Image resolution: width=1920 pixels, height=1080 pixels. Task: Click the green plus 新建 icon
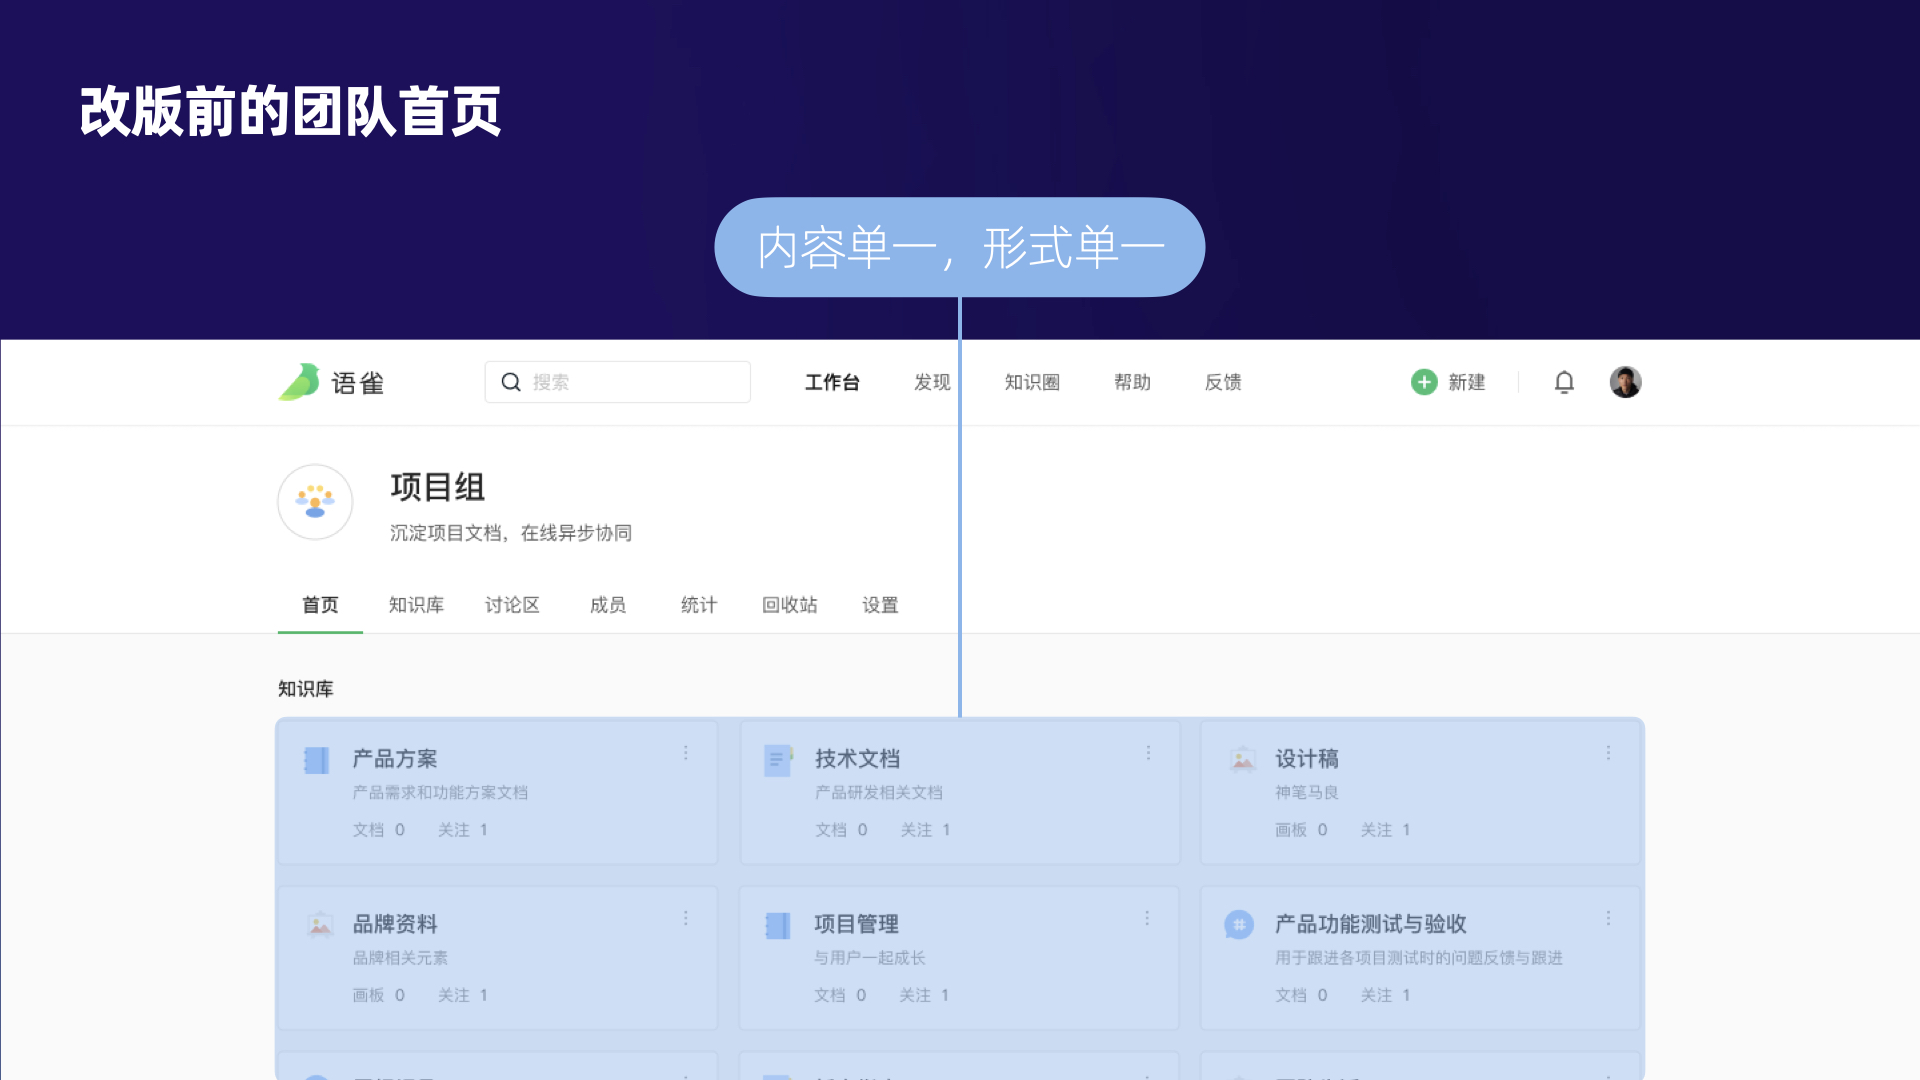click(1424, 382)
